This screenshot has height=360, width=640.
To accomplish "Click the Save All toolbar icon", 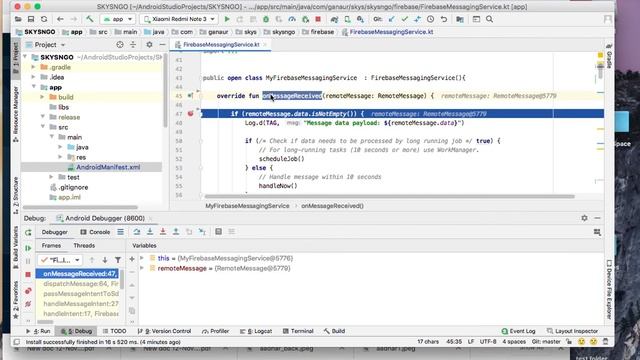I will 31,19.
